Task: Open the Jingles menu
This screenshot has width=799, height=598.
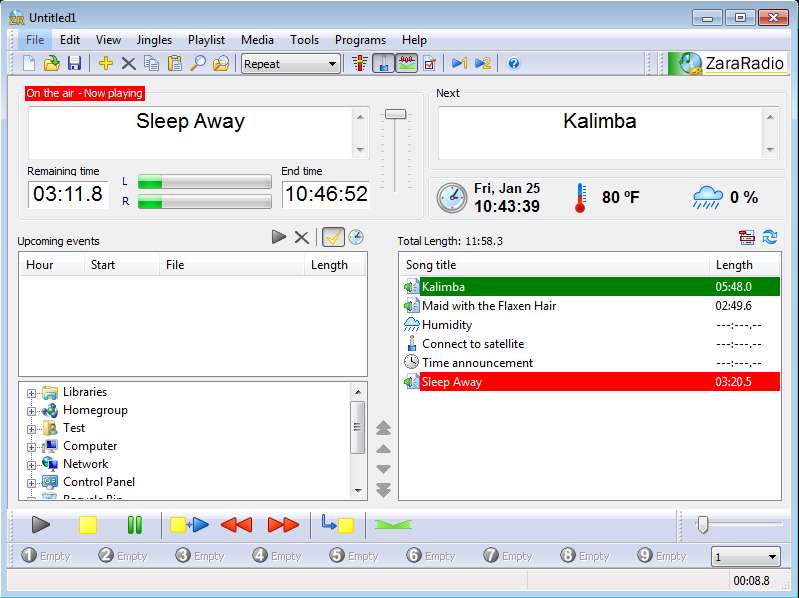Action: click(154, 40)
